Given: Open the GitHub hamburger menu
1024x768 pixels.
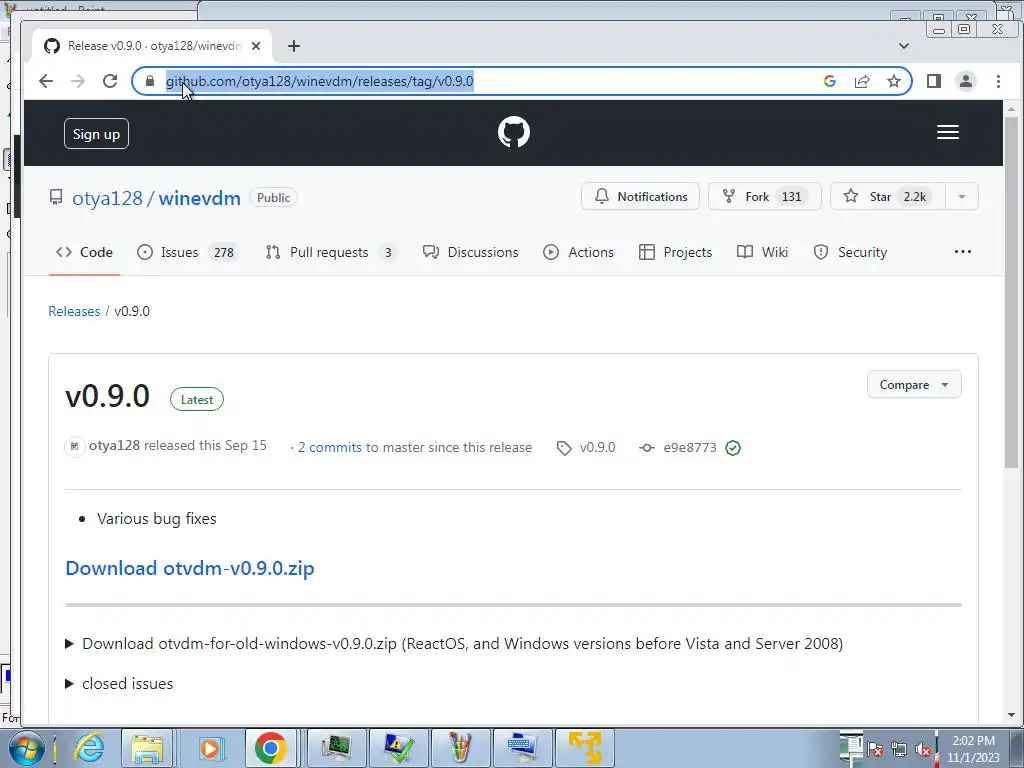Looking at the screenshot, I should pyautogui.click(x=948, y=132).
